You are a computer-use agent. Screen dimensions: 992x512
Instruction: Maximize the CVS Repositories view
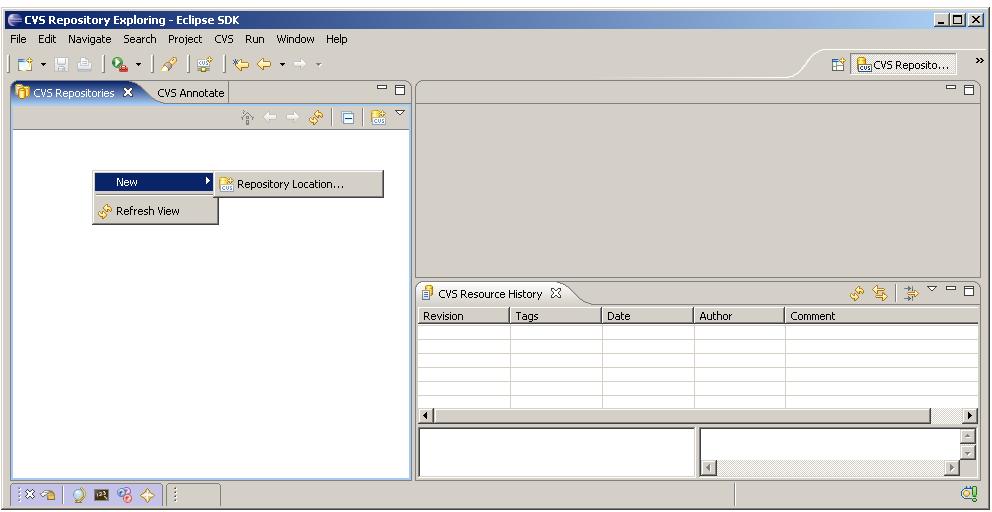coord(400,90)
